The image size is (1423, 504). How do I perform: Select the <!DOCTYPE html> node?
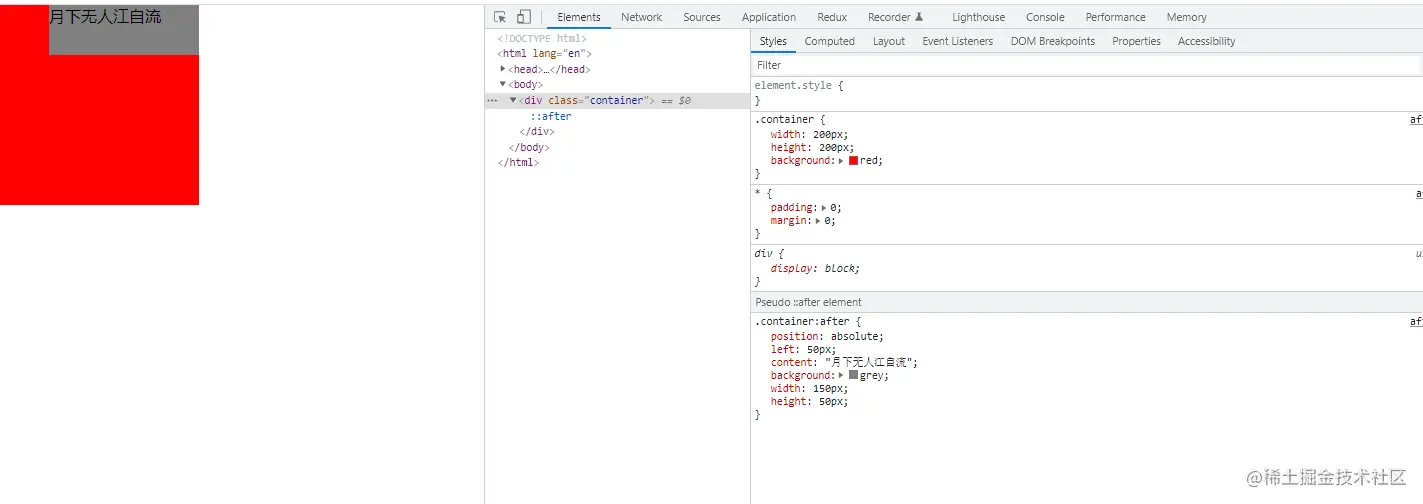coord(542,38)
